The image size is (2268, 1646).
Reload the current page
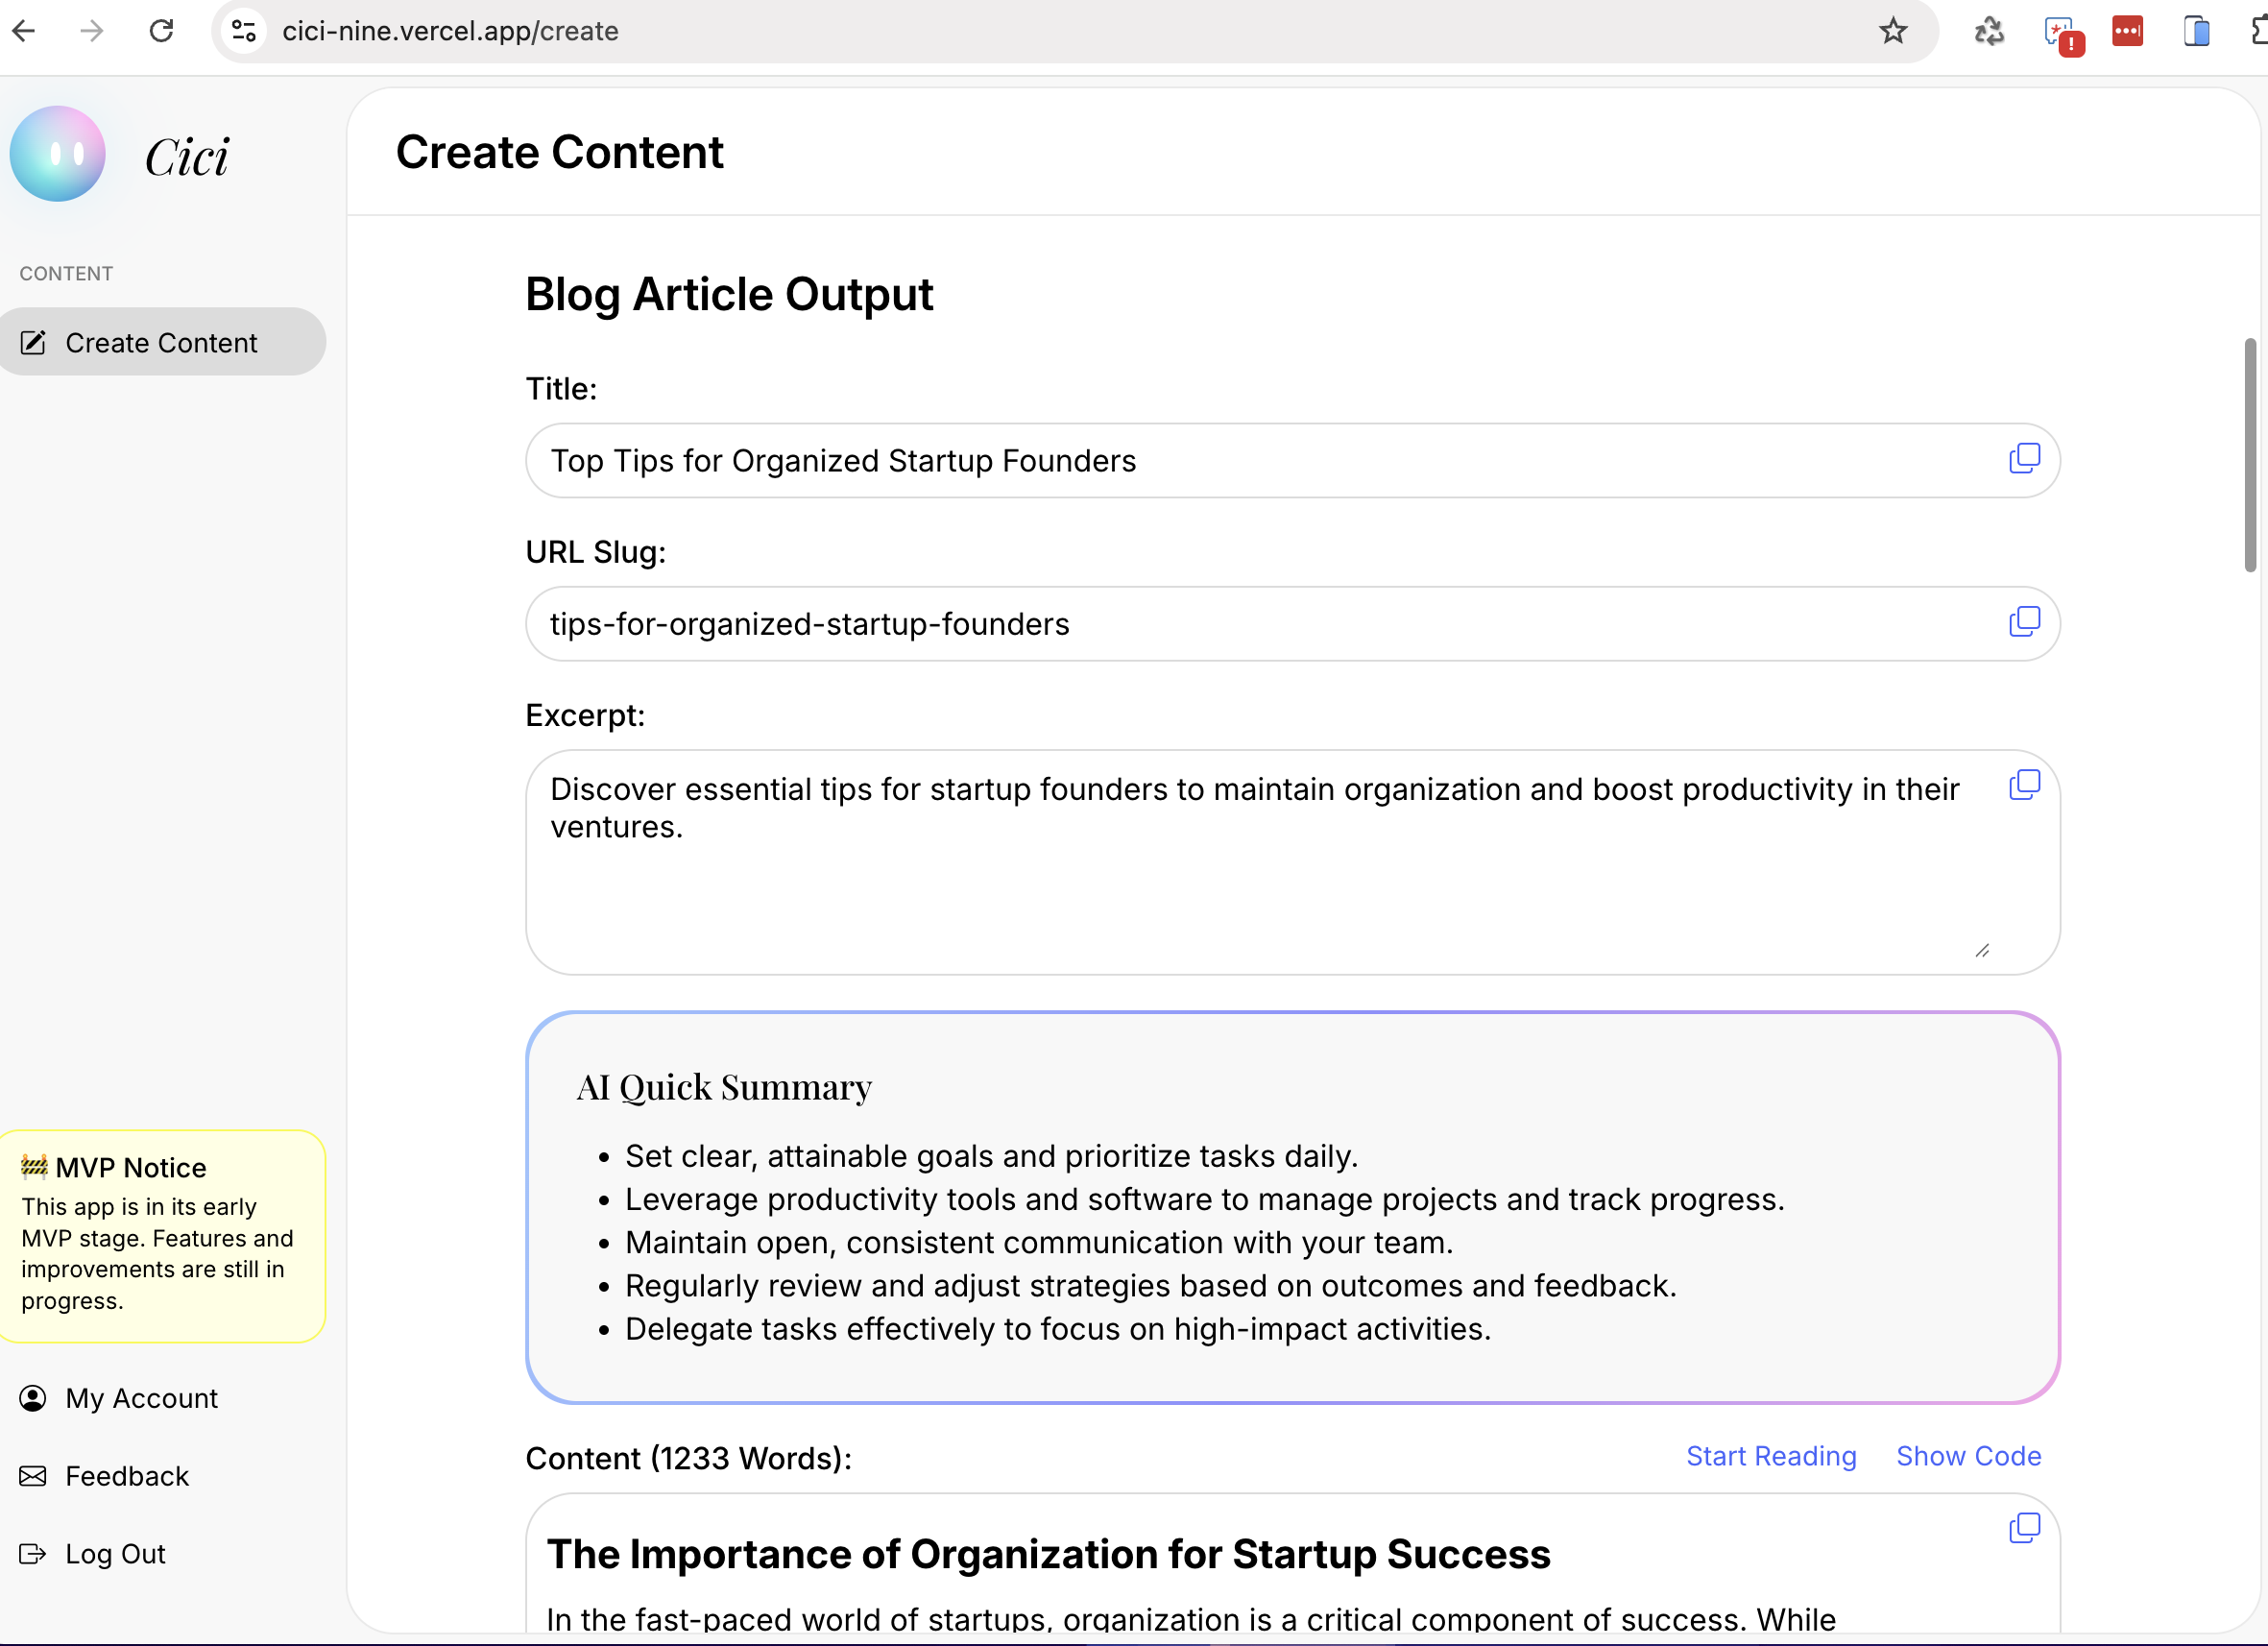[161, 31]
